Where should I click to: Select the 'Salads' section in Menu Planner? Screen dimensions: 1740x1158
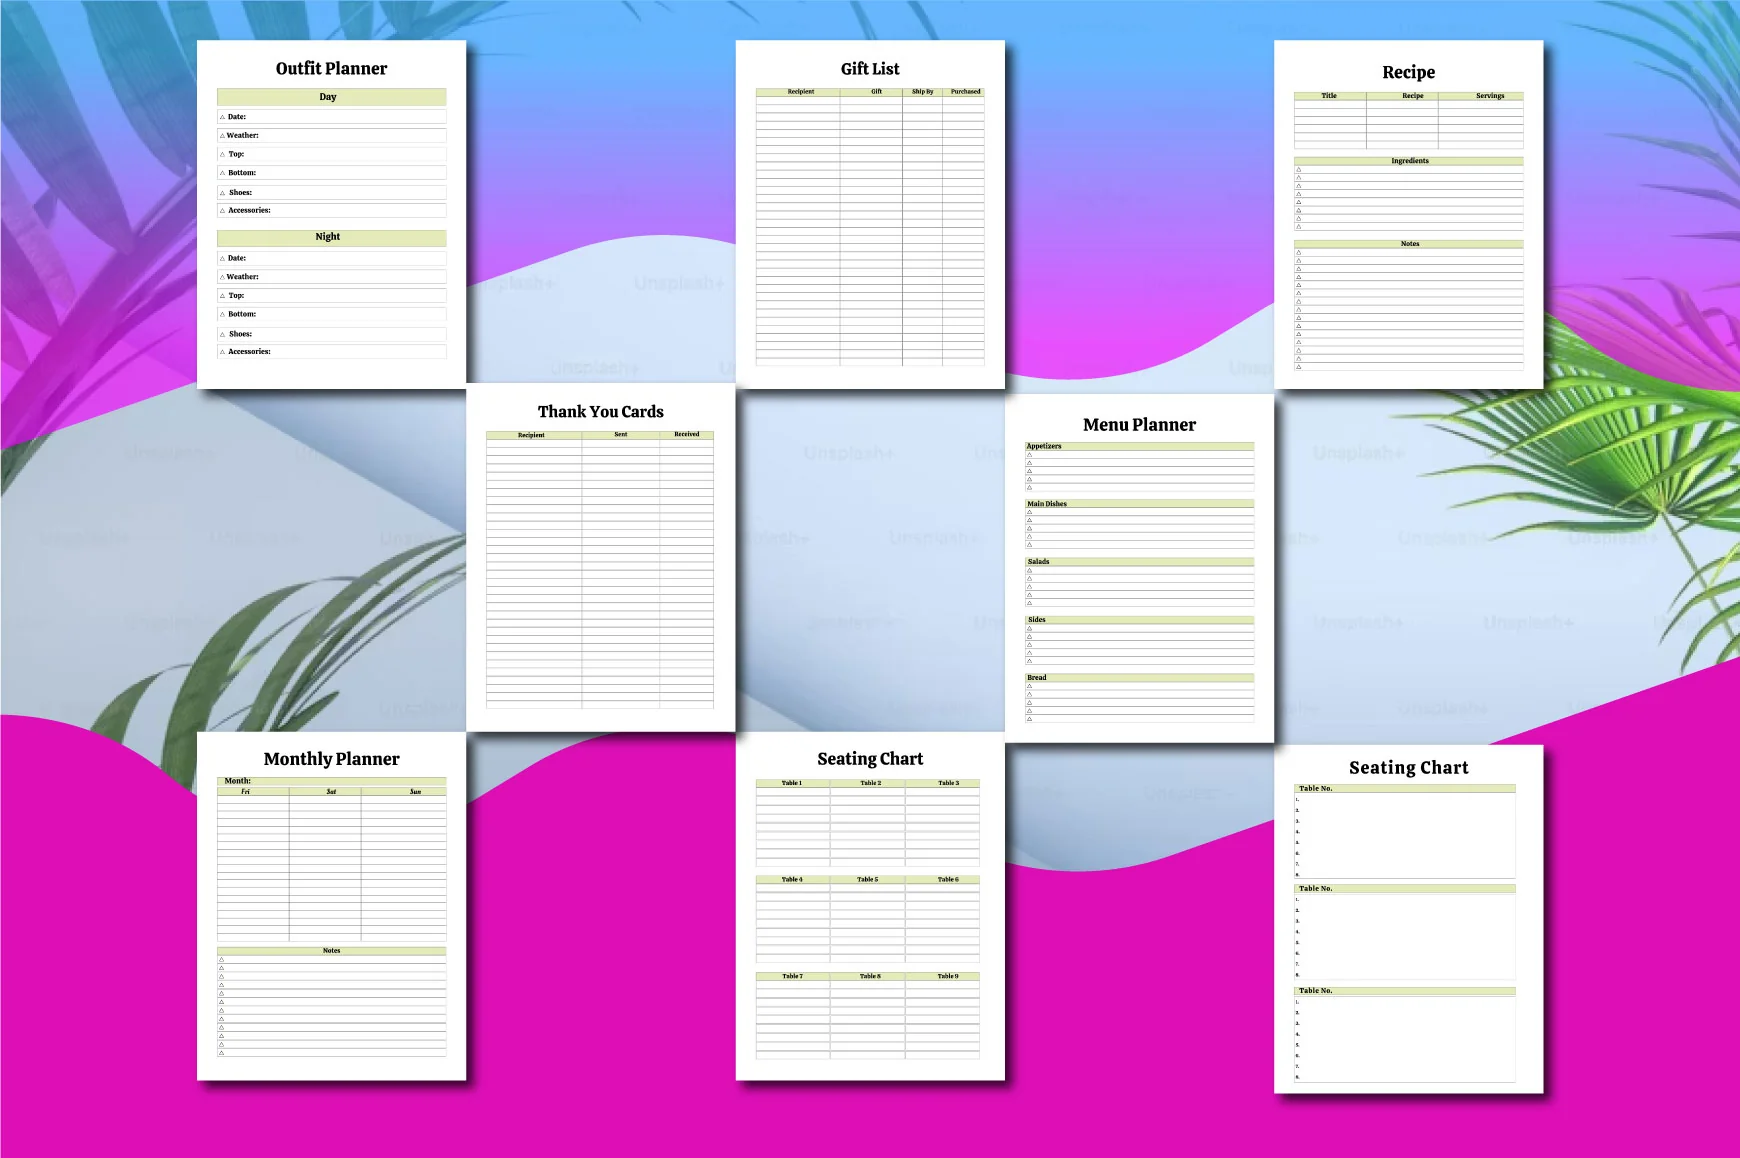coord(1139,562)
